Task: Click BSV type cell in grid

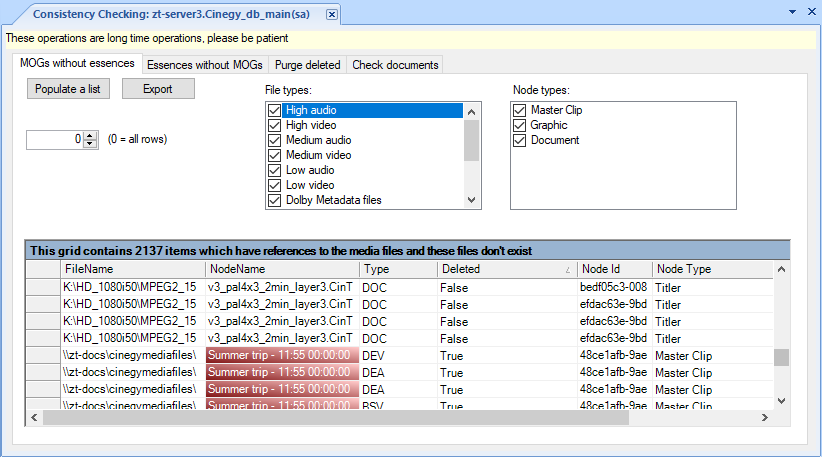Action: click(398, 405)
